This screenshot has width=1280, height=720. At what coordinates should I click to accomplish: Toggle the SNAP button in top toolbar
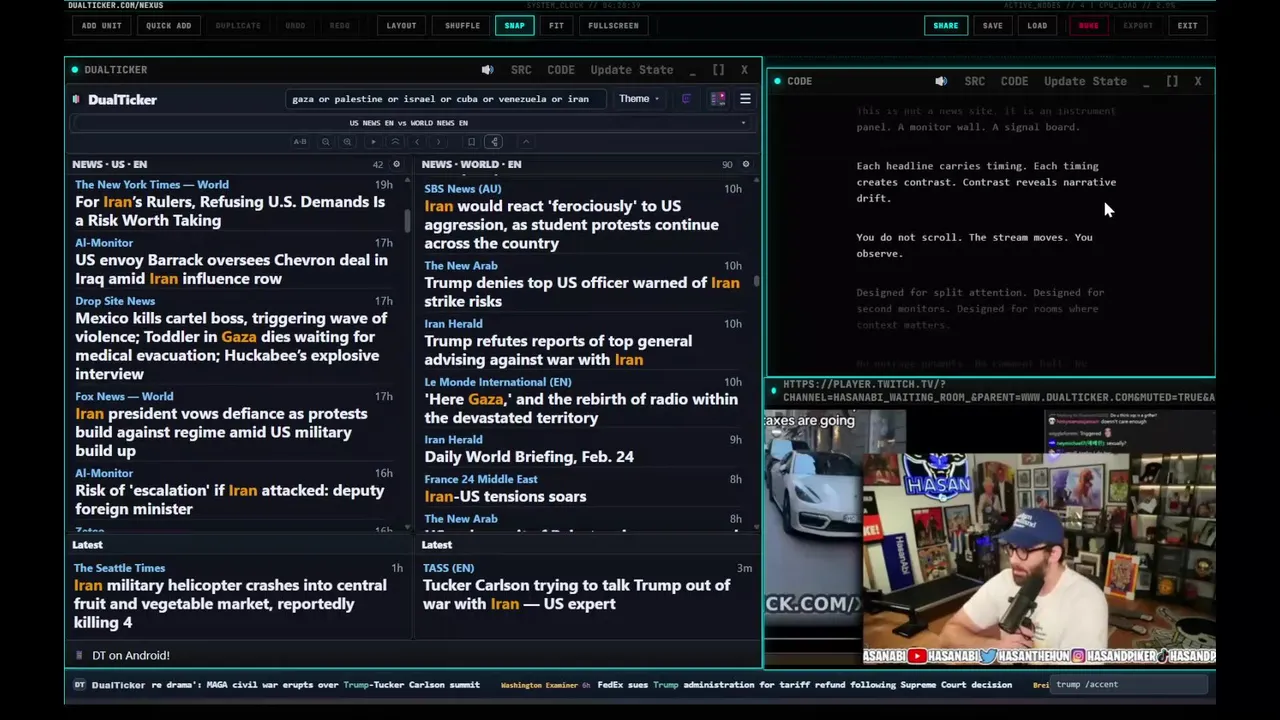click(514, 25)
